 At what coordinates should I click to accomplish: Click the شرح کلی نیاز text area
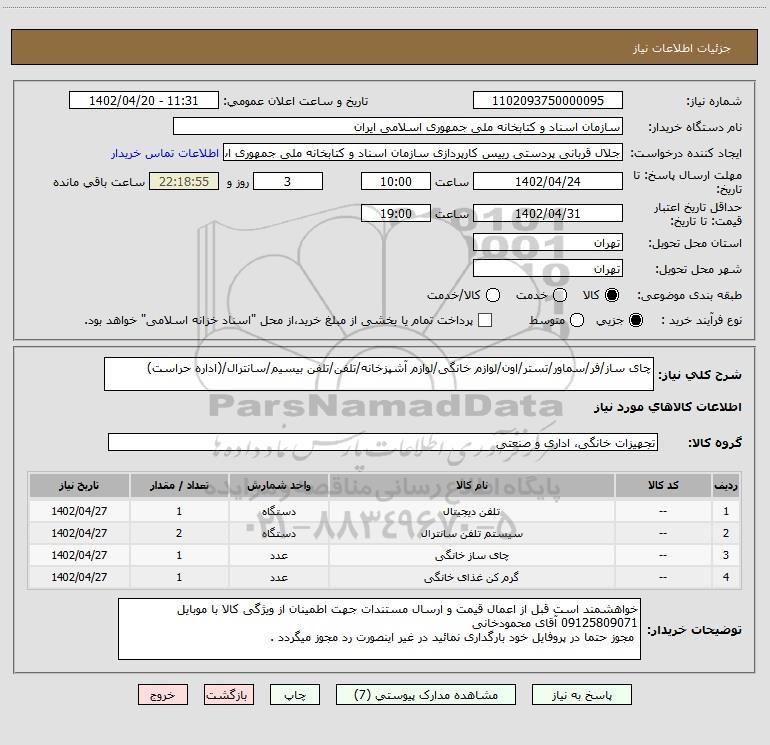tap(379, 374)
